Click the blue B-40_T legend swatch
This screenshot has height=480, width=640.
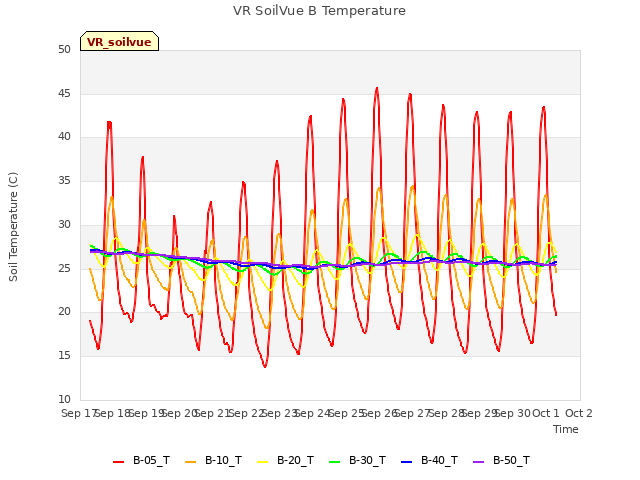pos(407,462)
